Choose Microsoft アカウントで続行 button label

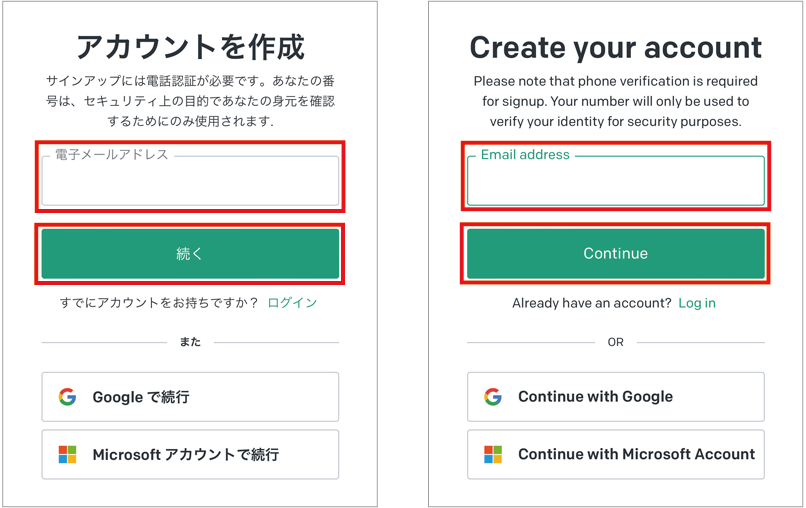point(186,455)
